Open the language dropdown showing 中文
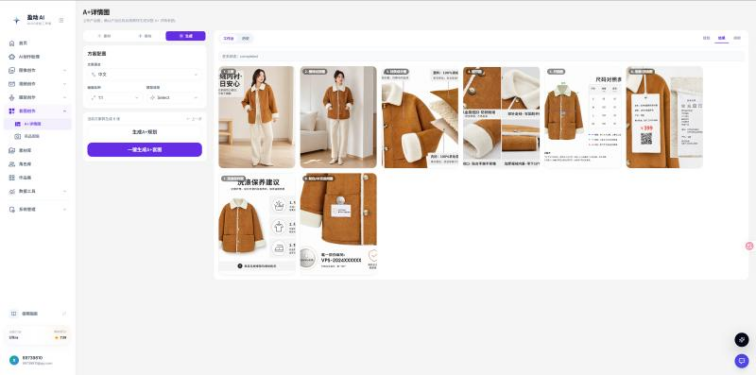Image resolution: width=756 pixels, height=376 pixels. point(145,75)
